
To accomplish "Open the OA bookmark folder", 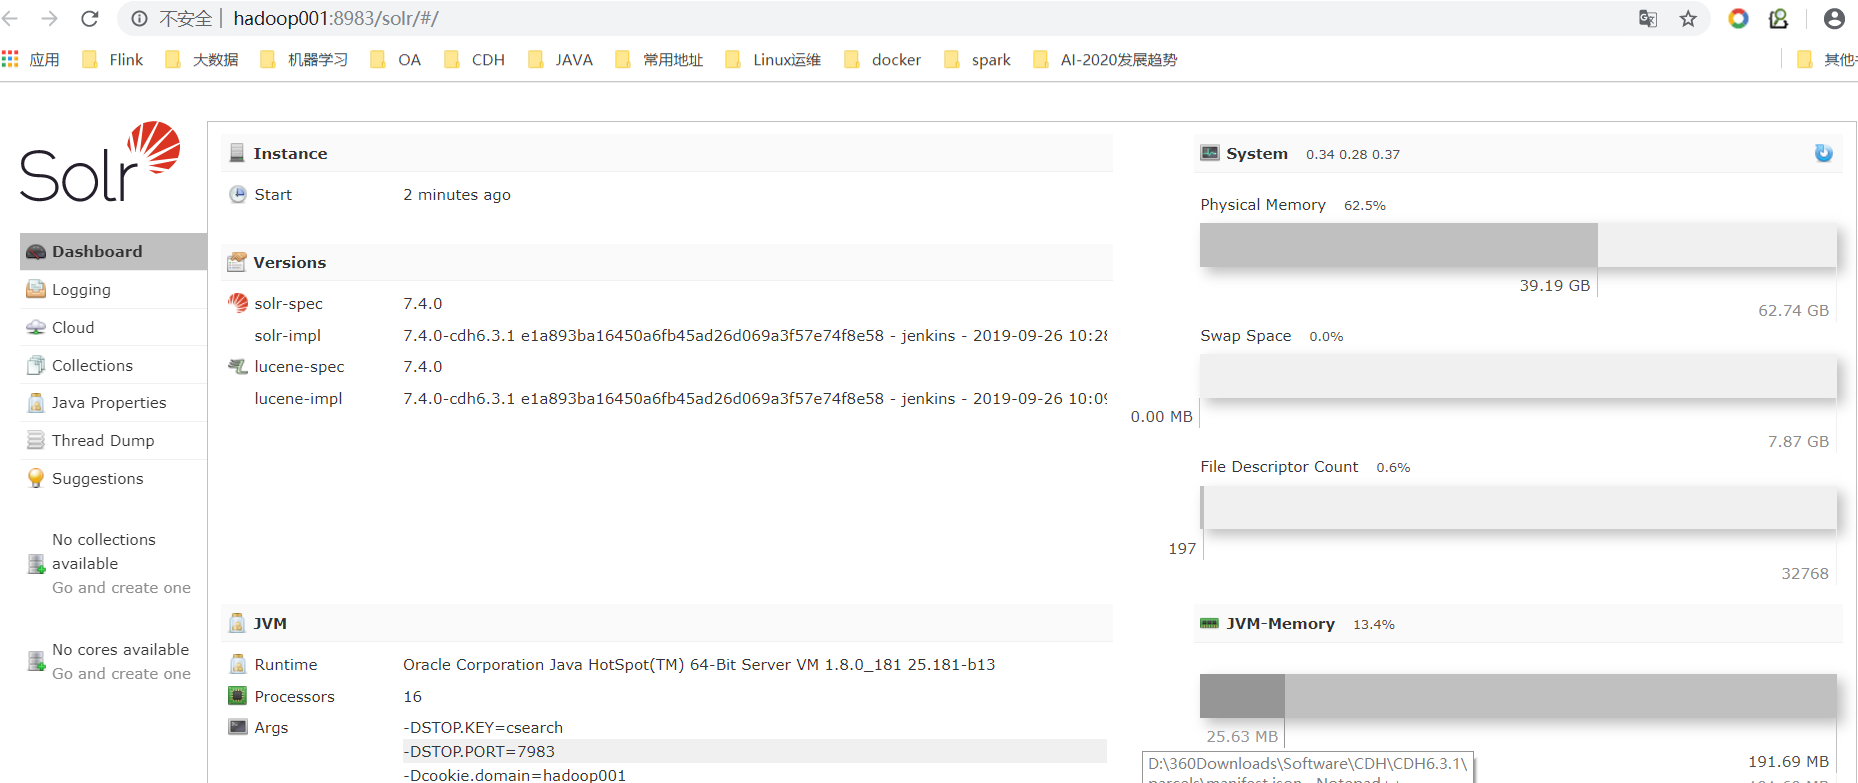I will coord(396,60).
